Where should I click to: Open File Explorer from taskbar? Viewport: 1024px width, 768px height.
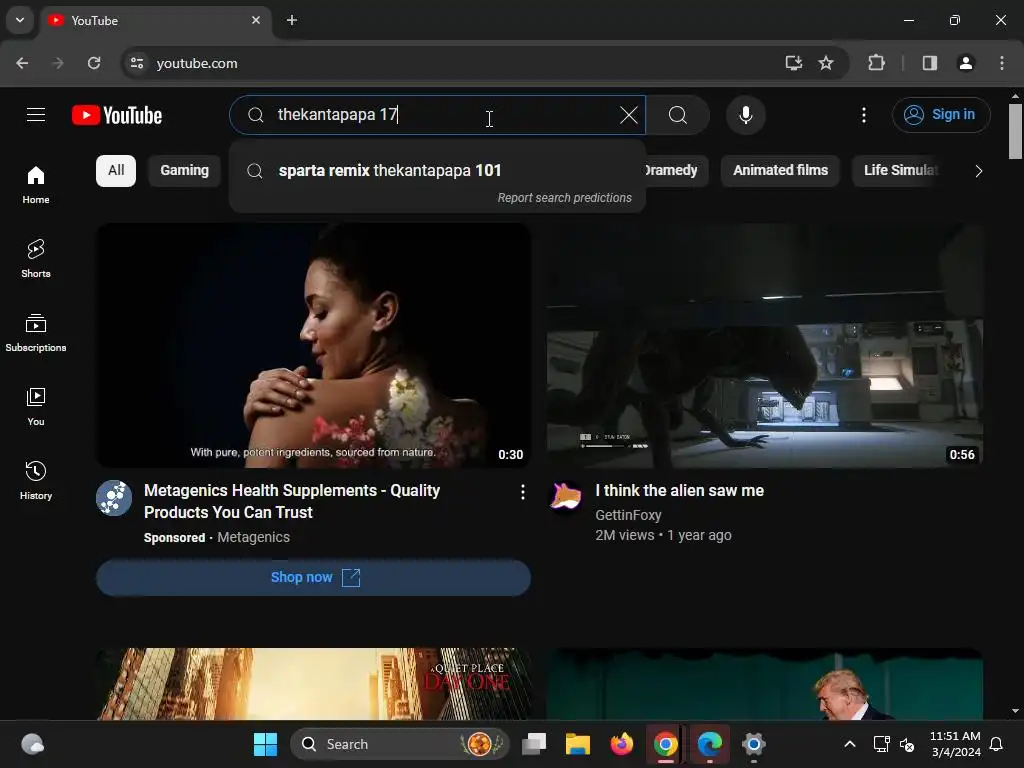(577, 744)
